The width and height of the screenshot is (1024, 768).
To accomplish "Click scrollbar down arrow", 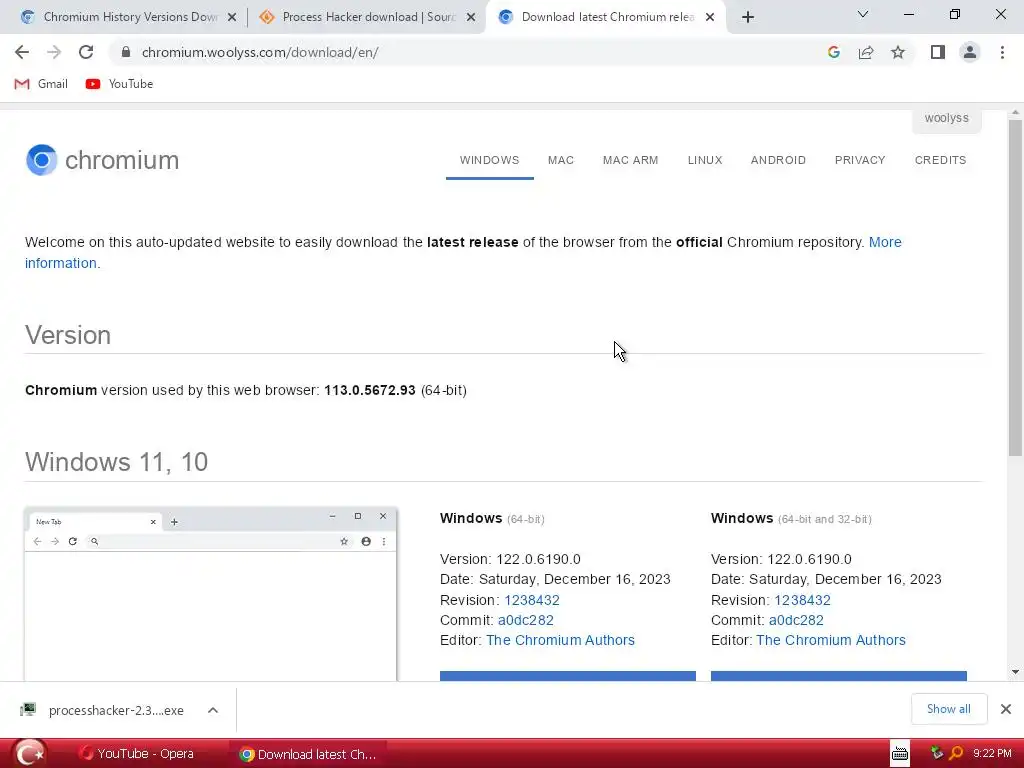I will pyautogui.click(x=1015, y=672).
